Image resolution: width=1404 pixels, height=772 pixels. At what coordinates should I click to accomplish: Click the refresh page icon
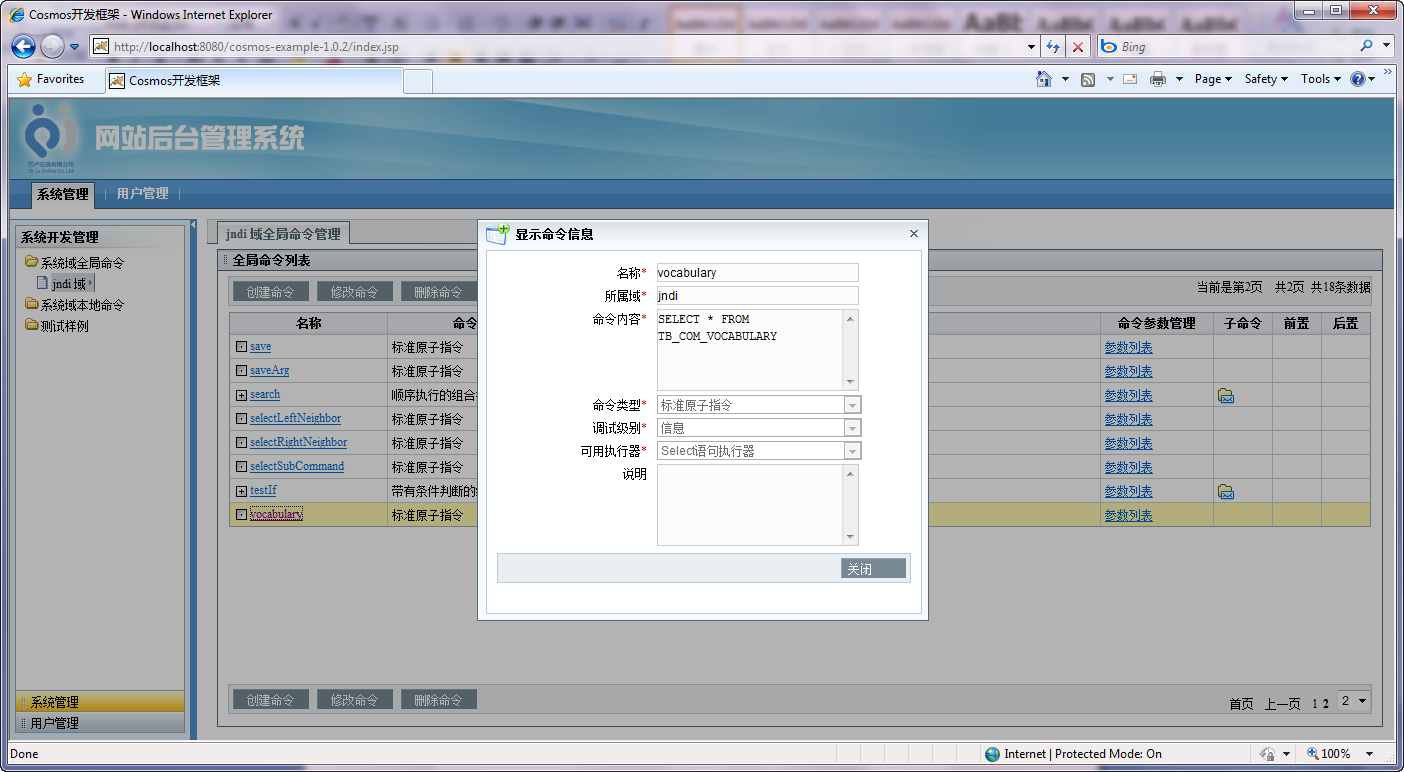(x=1053, y=47)
